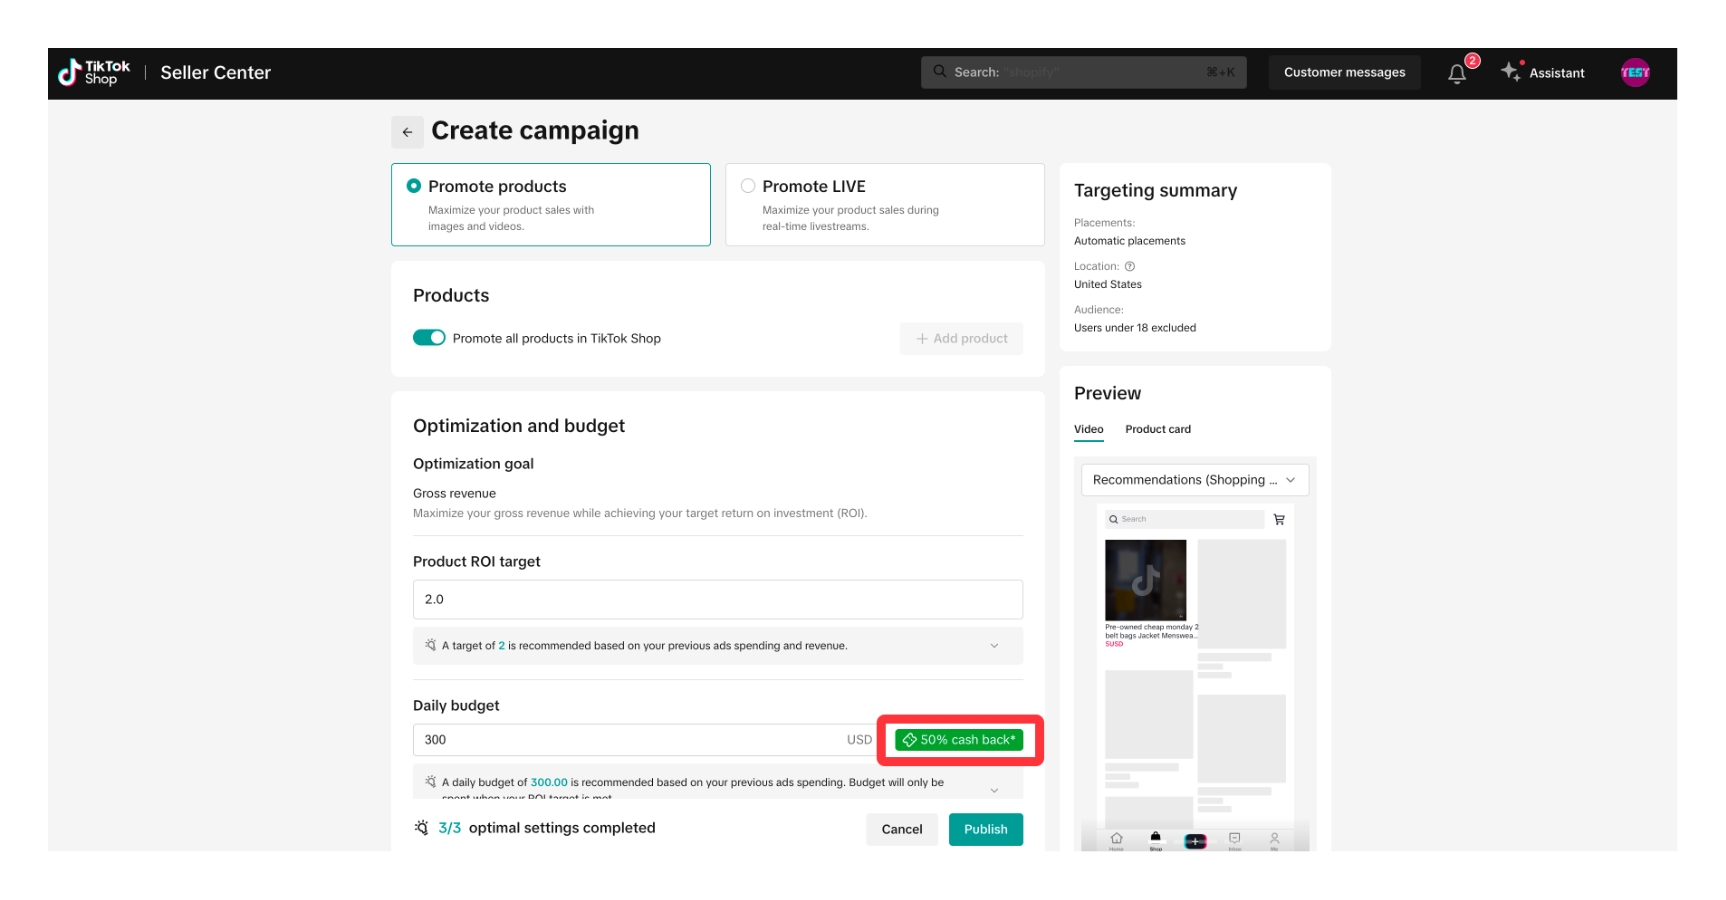
Task: Switch to the Product card tab
Action: pyautogui.click(x=1157, y=429)
